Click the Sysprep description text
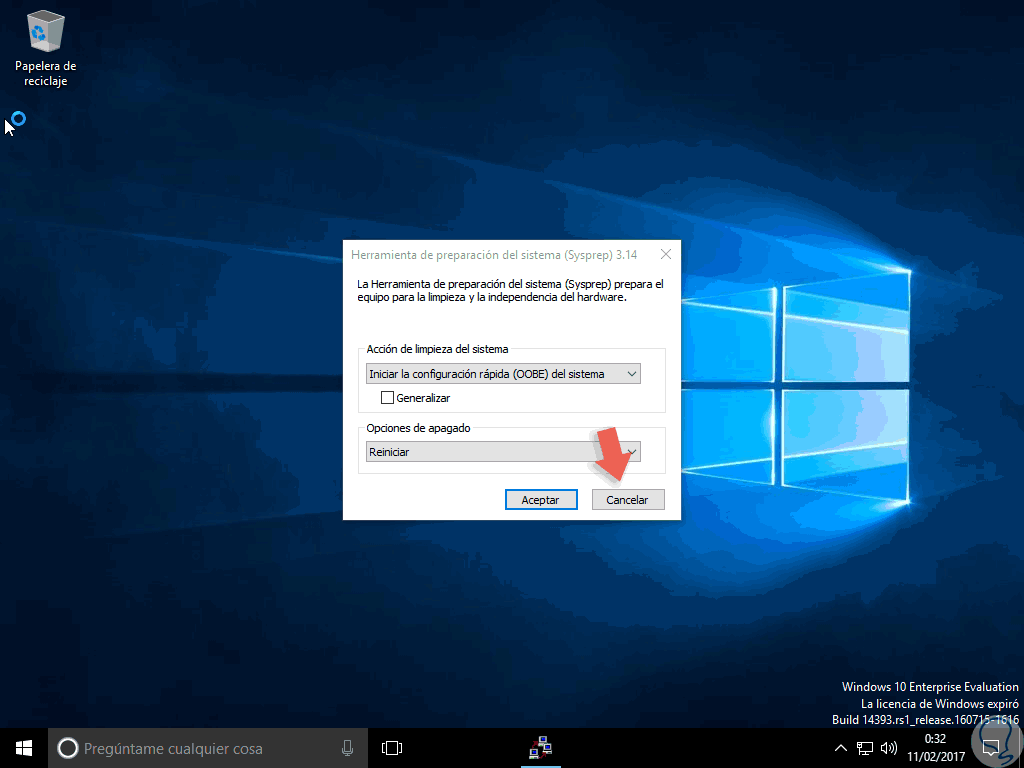The width and height of the screenshot is (1024, 768). [510, 291]
